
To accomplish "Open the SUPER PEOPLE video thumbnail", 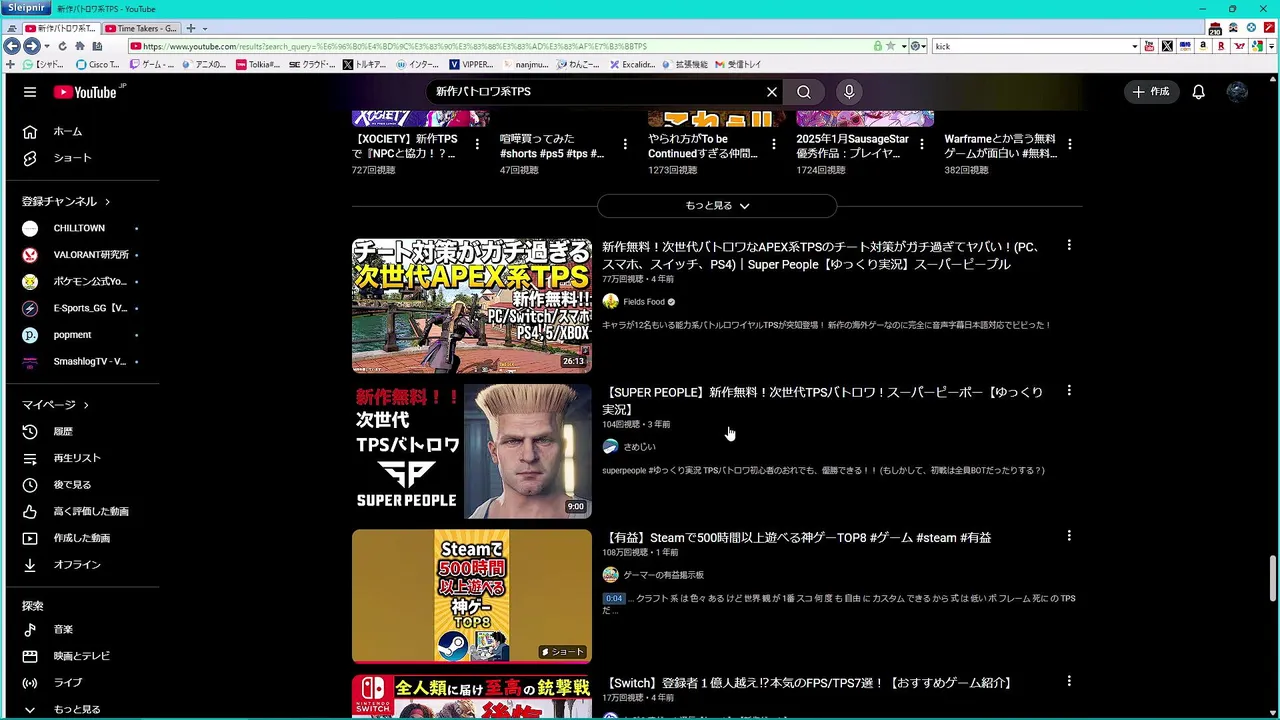I will [x=472, y=451].
